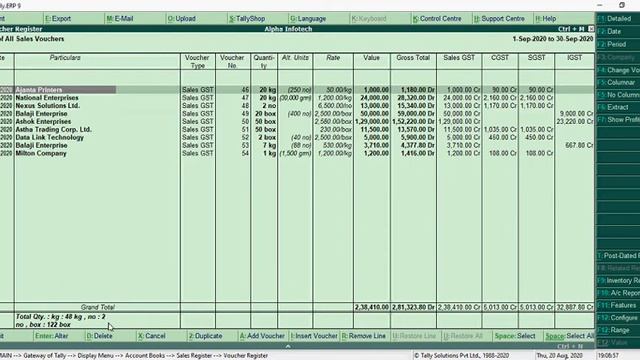Click F7 Show Profit button
Screen dimensions: 640x360
[618, 120]
